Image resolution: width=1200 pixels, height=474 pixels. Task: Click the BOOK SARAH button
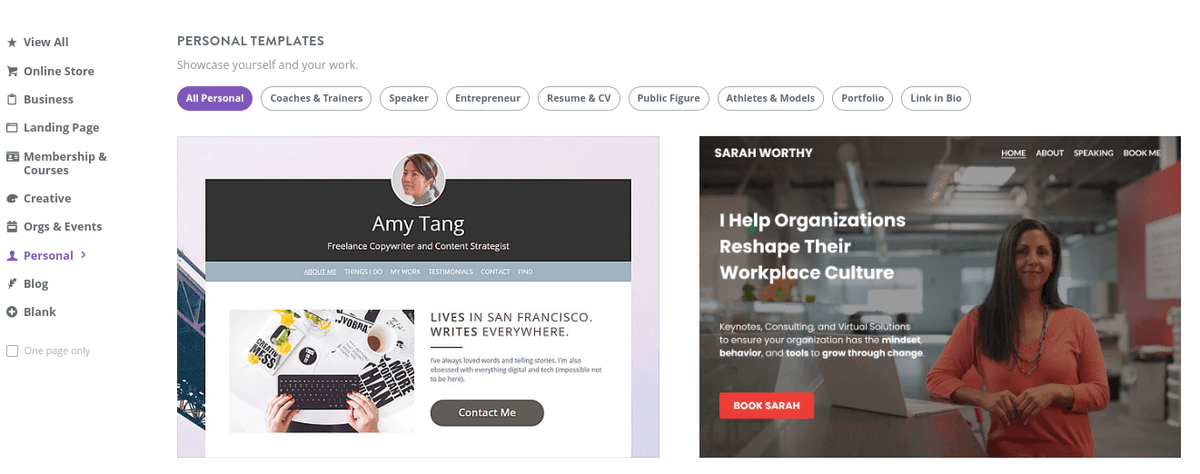click(766, 405)
